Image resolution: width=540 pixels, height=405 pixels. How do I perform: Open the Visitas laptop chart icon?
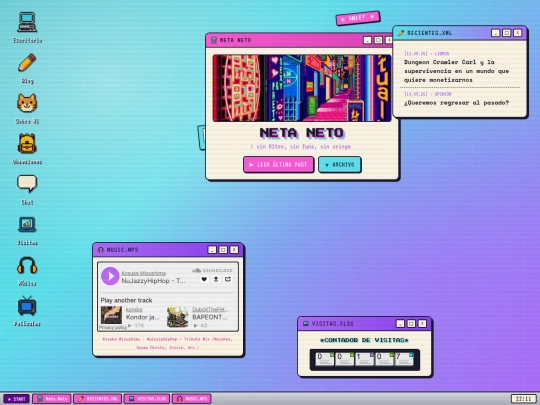27,230
